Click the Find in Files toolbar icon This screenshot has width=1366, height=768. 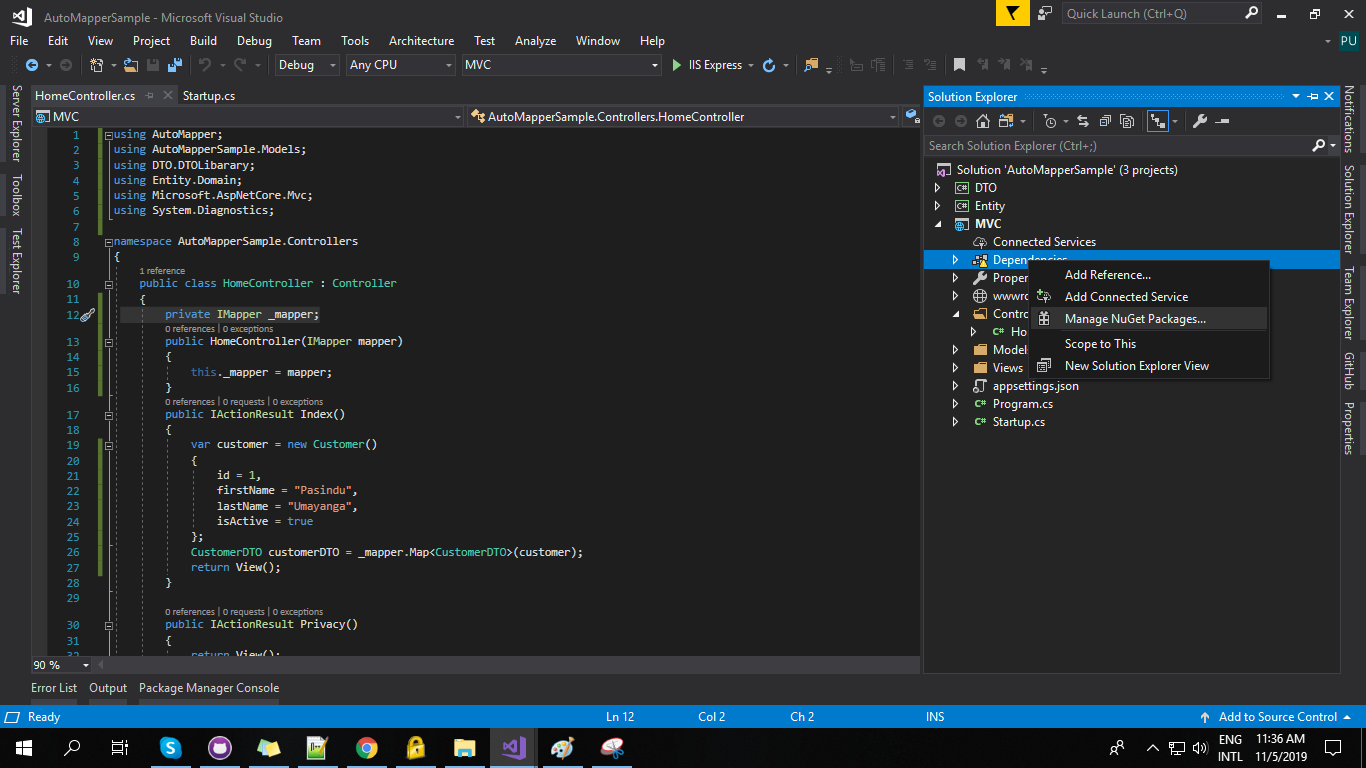[x=811, y=65]
